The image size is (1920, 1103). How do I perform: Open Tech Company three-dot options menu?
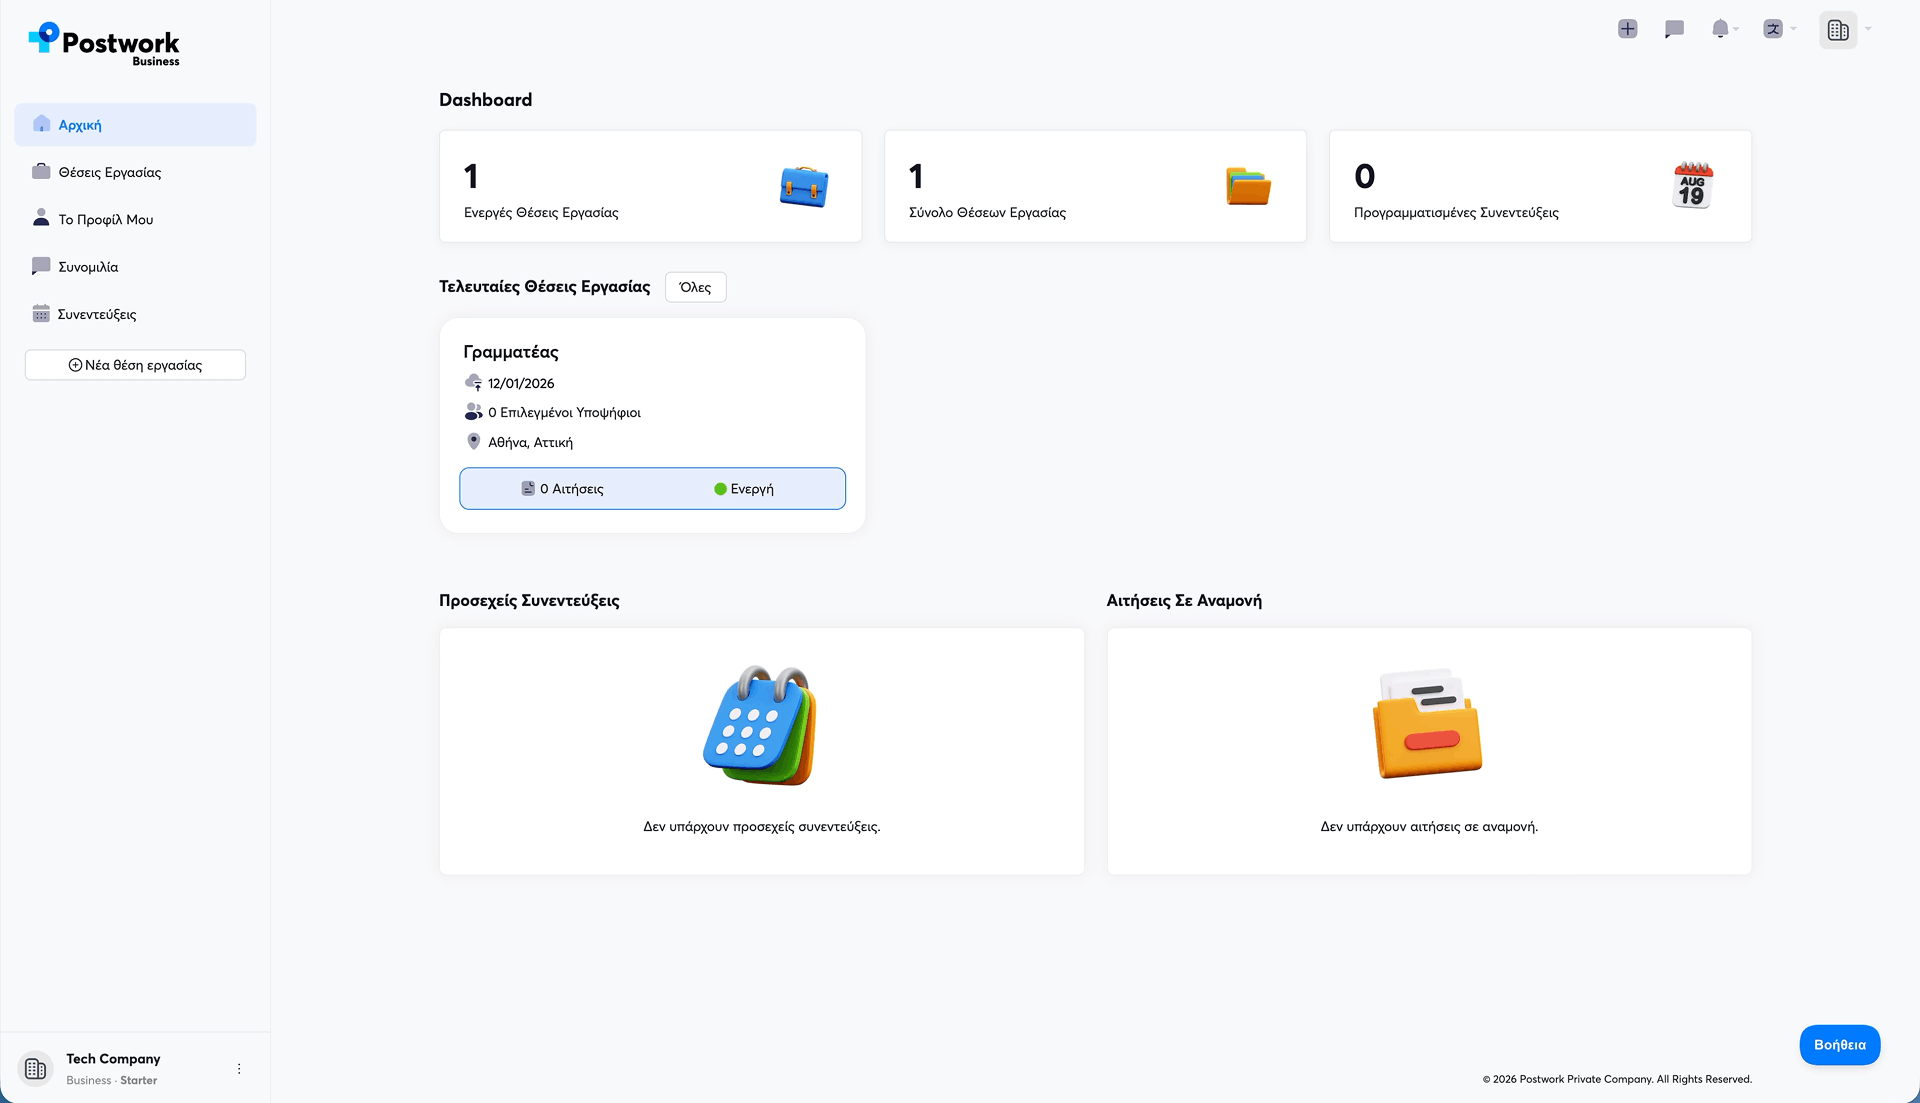coord(239,1069)
